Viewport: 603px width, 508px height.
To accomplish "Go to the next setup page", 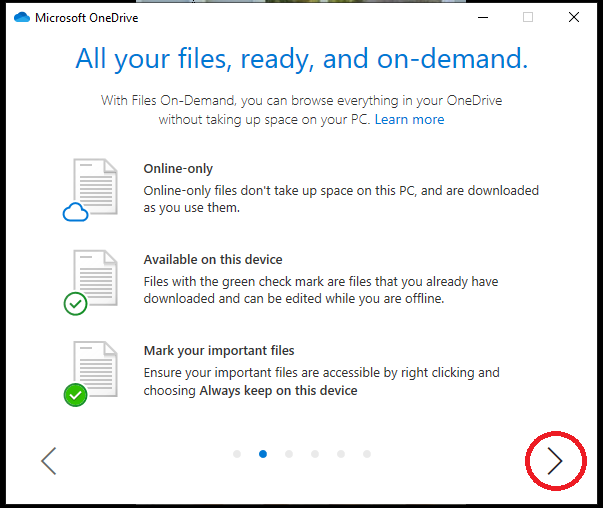I will pos(555,461).
